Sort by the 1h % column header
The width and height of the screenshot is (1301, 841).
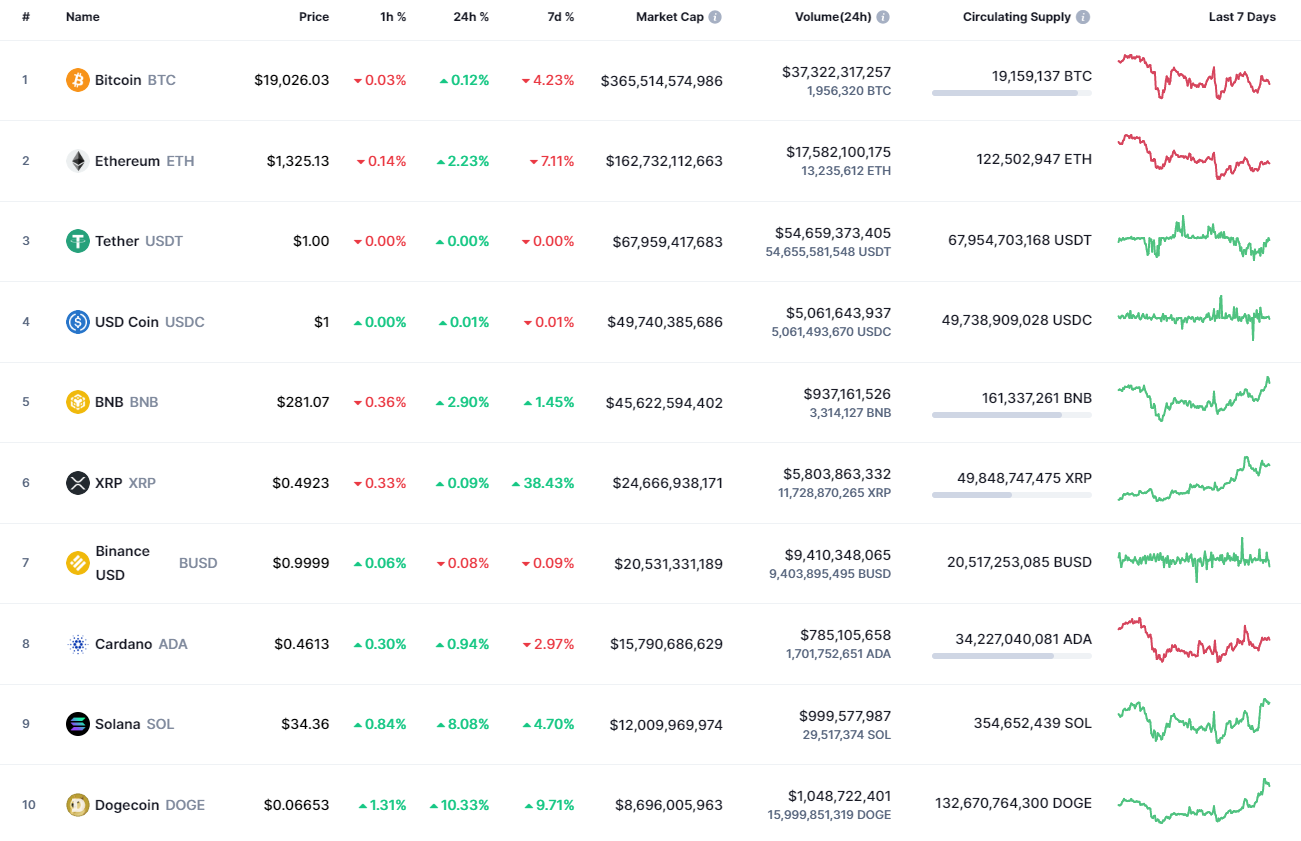click(x=391, y=17)
